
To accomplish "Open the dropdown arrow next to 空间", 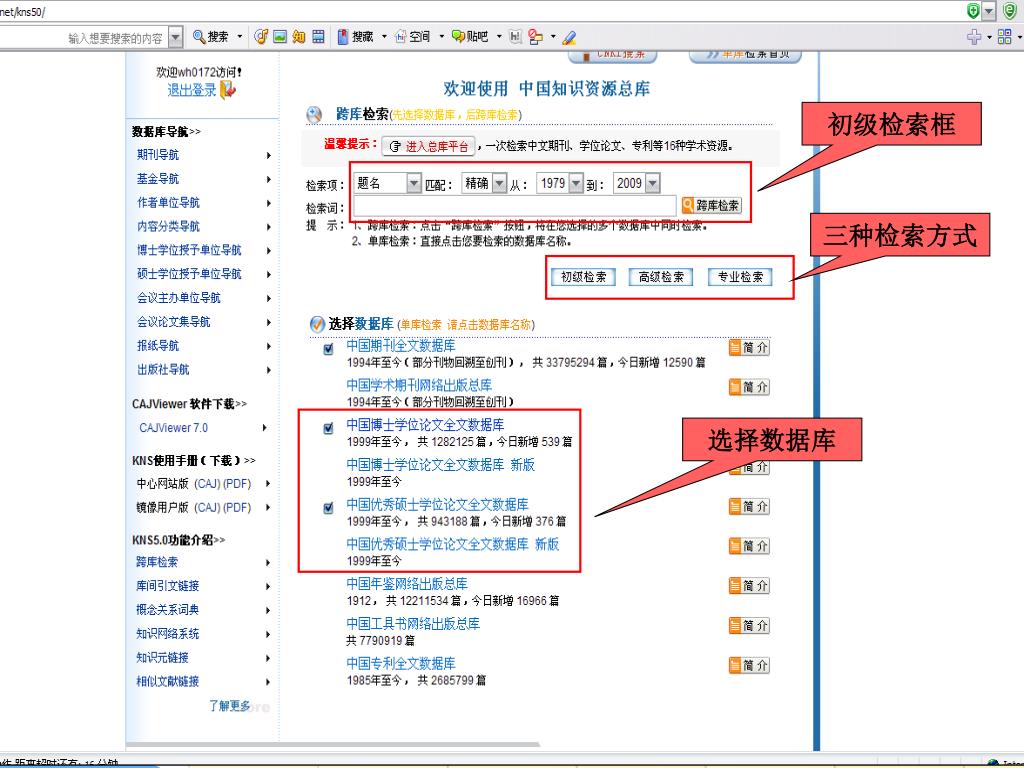I will coord(441,37).
